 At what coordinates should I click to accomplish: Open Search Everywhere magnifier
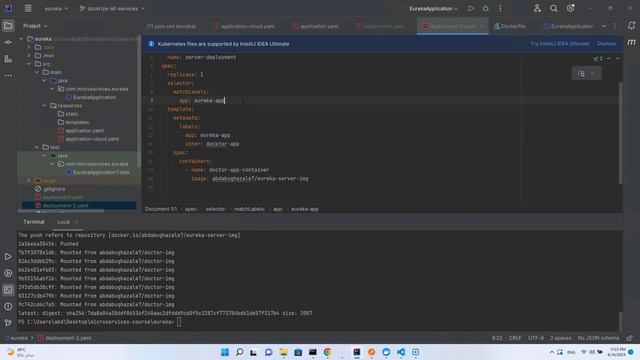553,8
